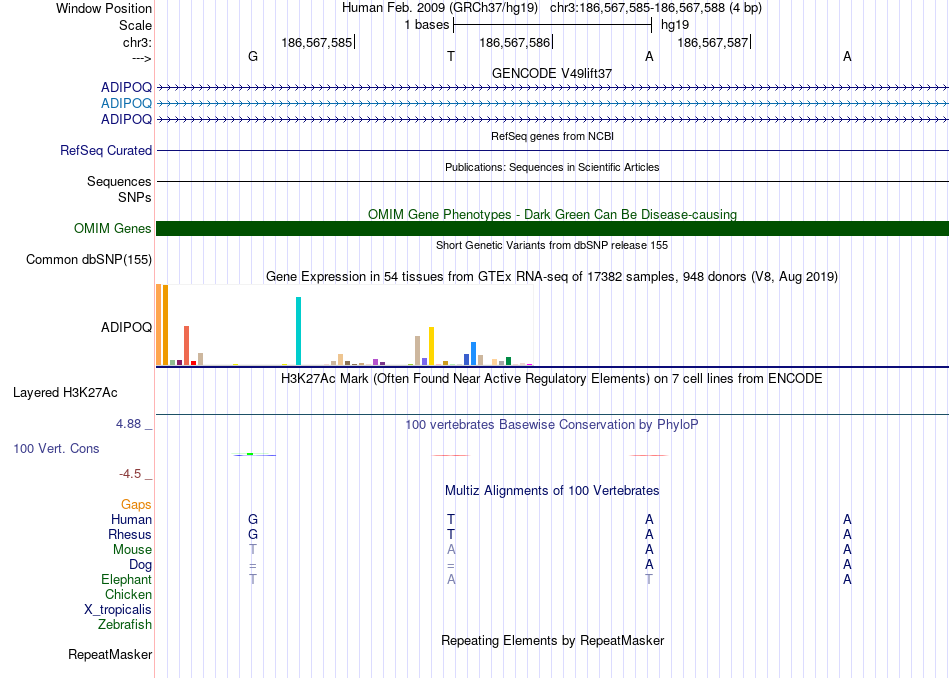950x678 pixels.
Task: Click the RepeatMasker track label
Action: point(110,655)
